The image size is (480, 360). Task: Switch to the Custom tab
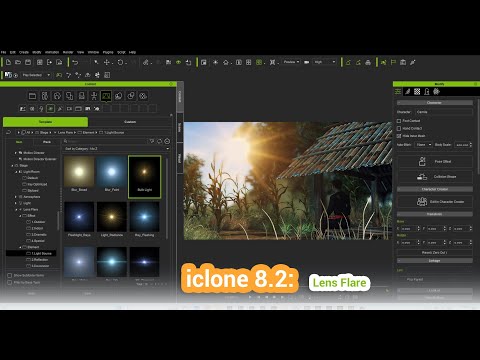130,122
